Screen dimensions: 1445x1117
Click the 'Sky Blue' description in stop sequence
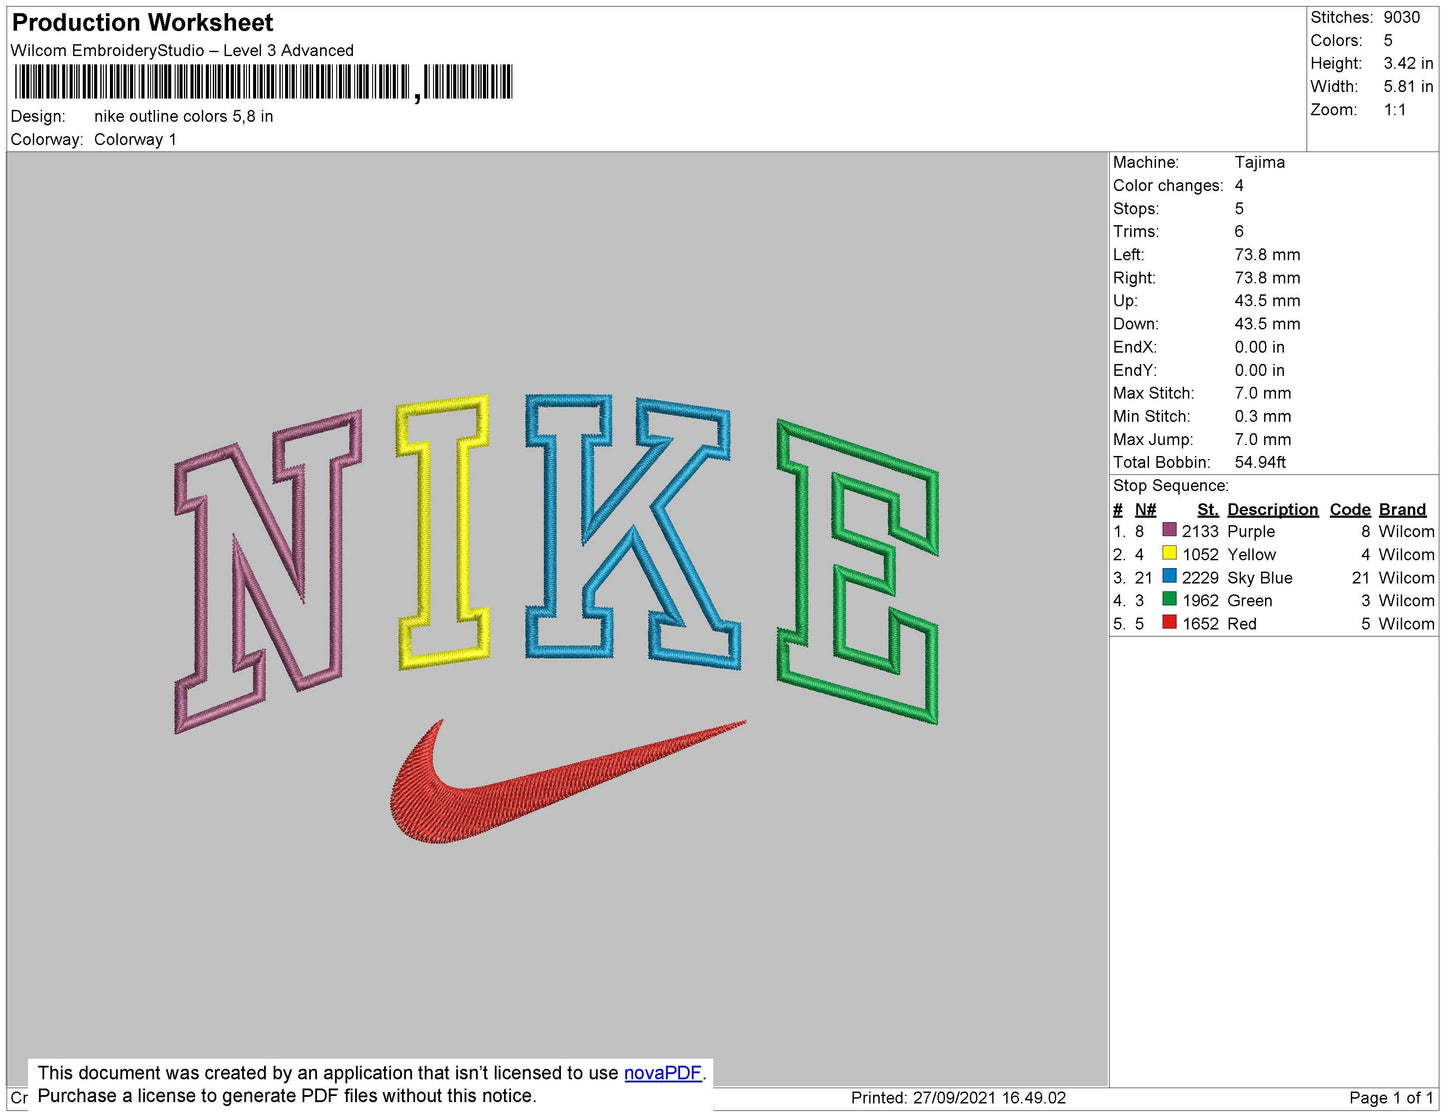pos(1260,577)
